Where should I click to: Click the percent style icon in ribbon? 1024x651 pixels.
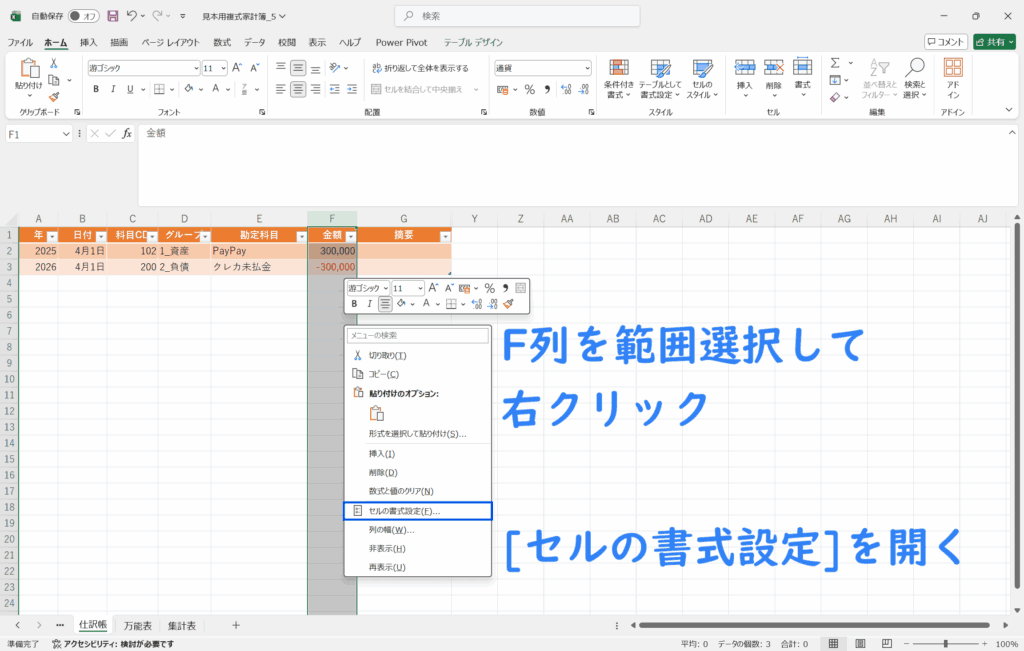(x=530, y=89)
